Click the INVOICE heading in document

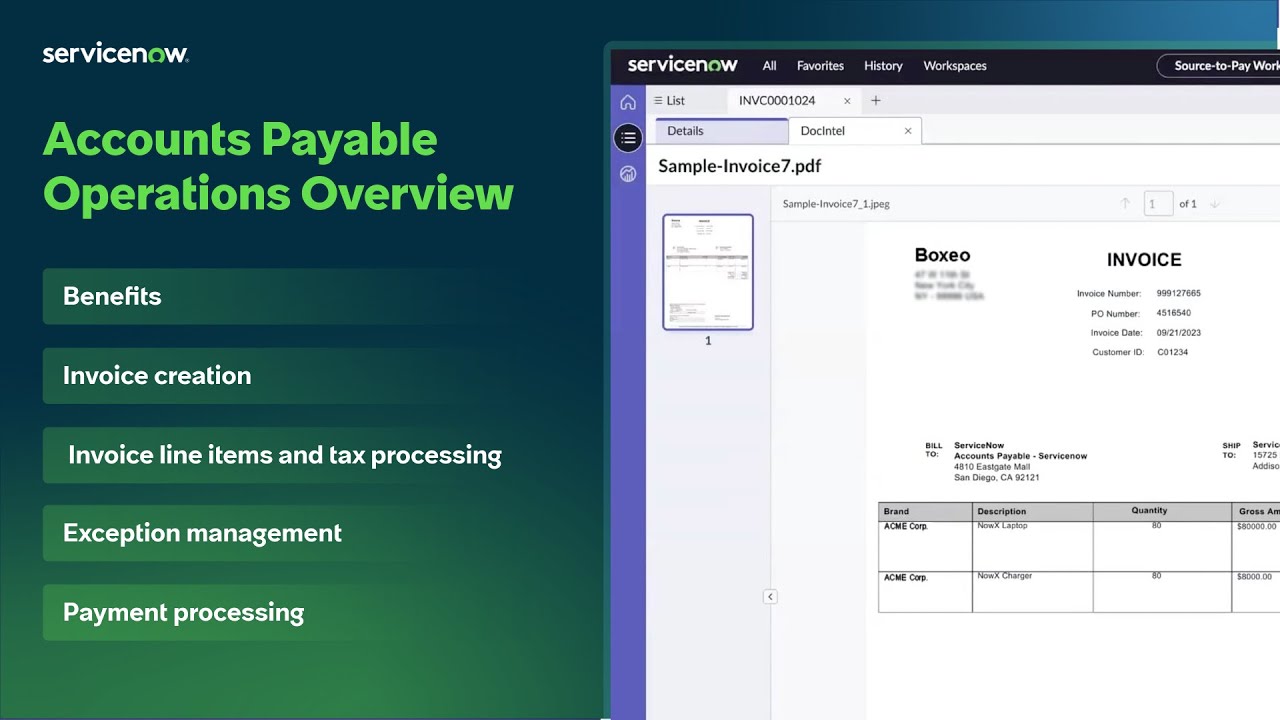pos(1144,260)
